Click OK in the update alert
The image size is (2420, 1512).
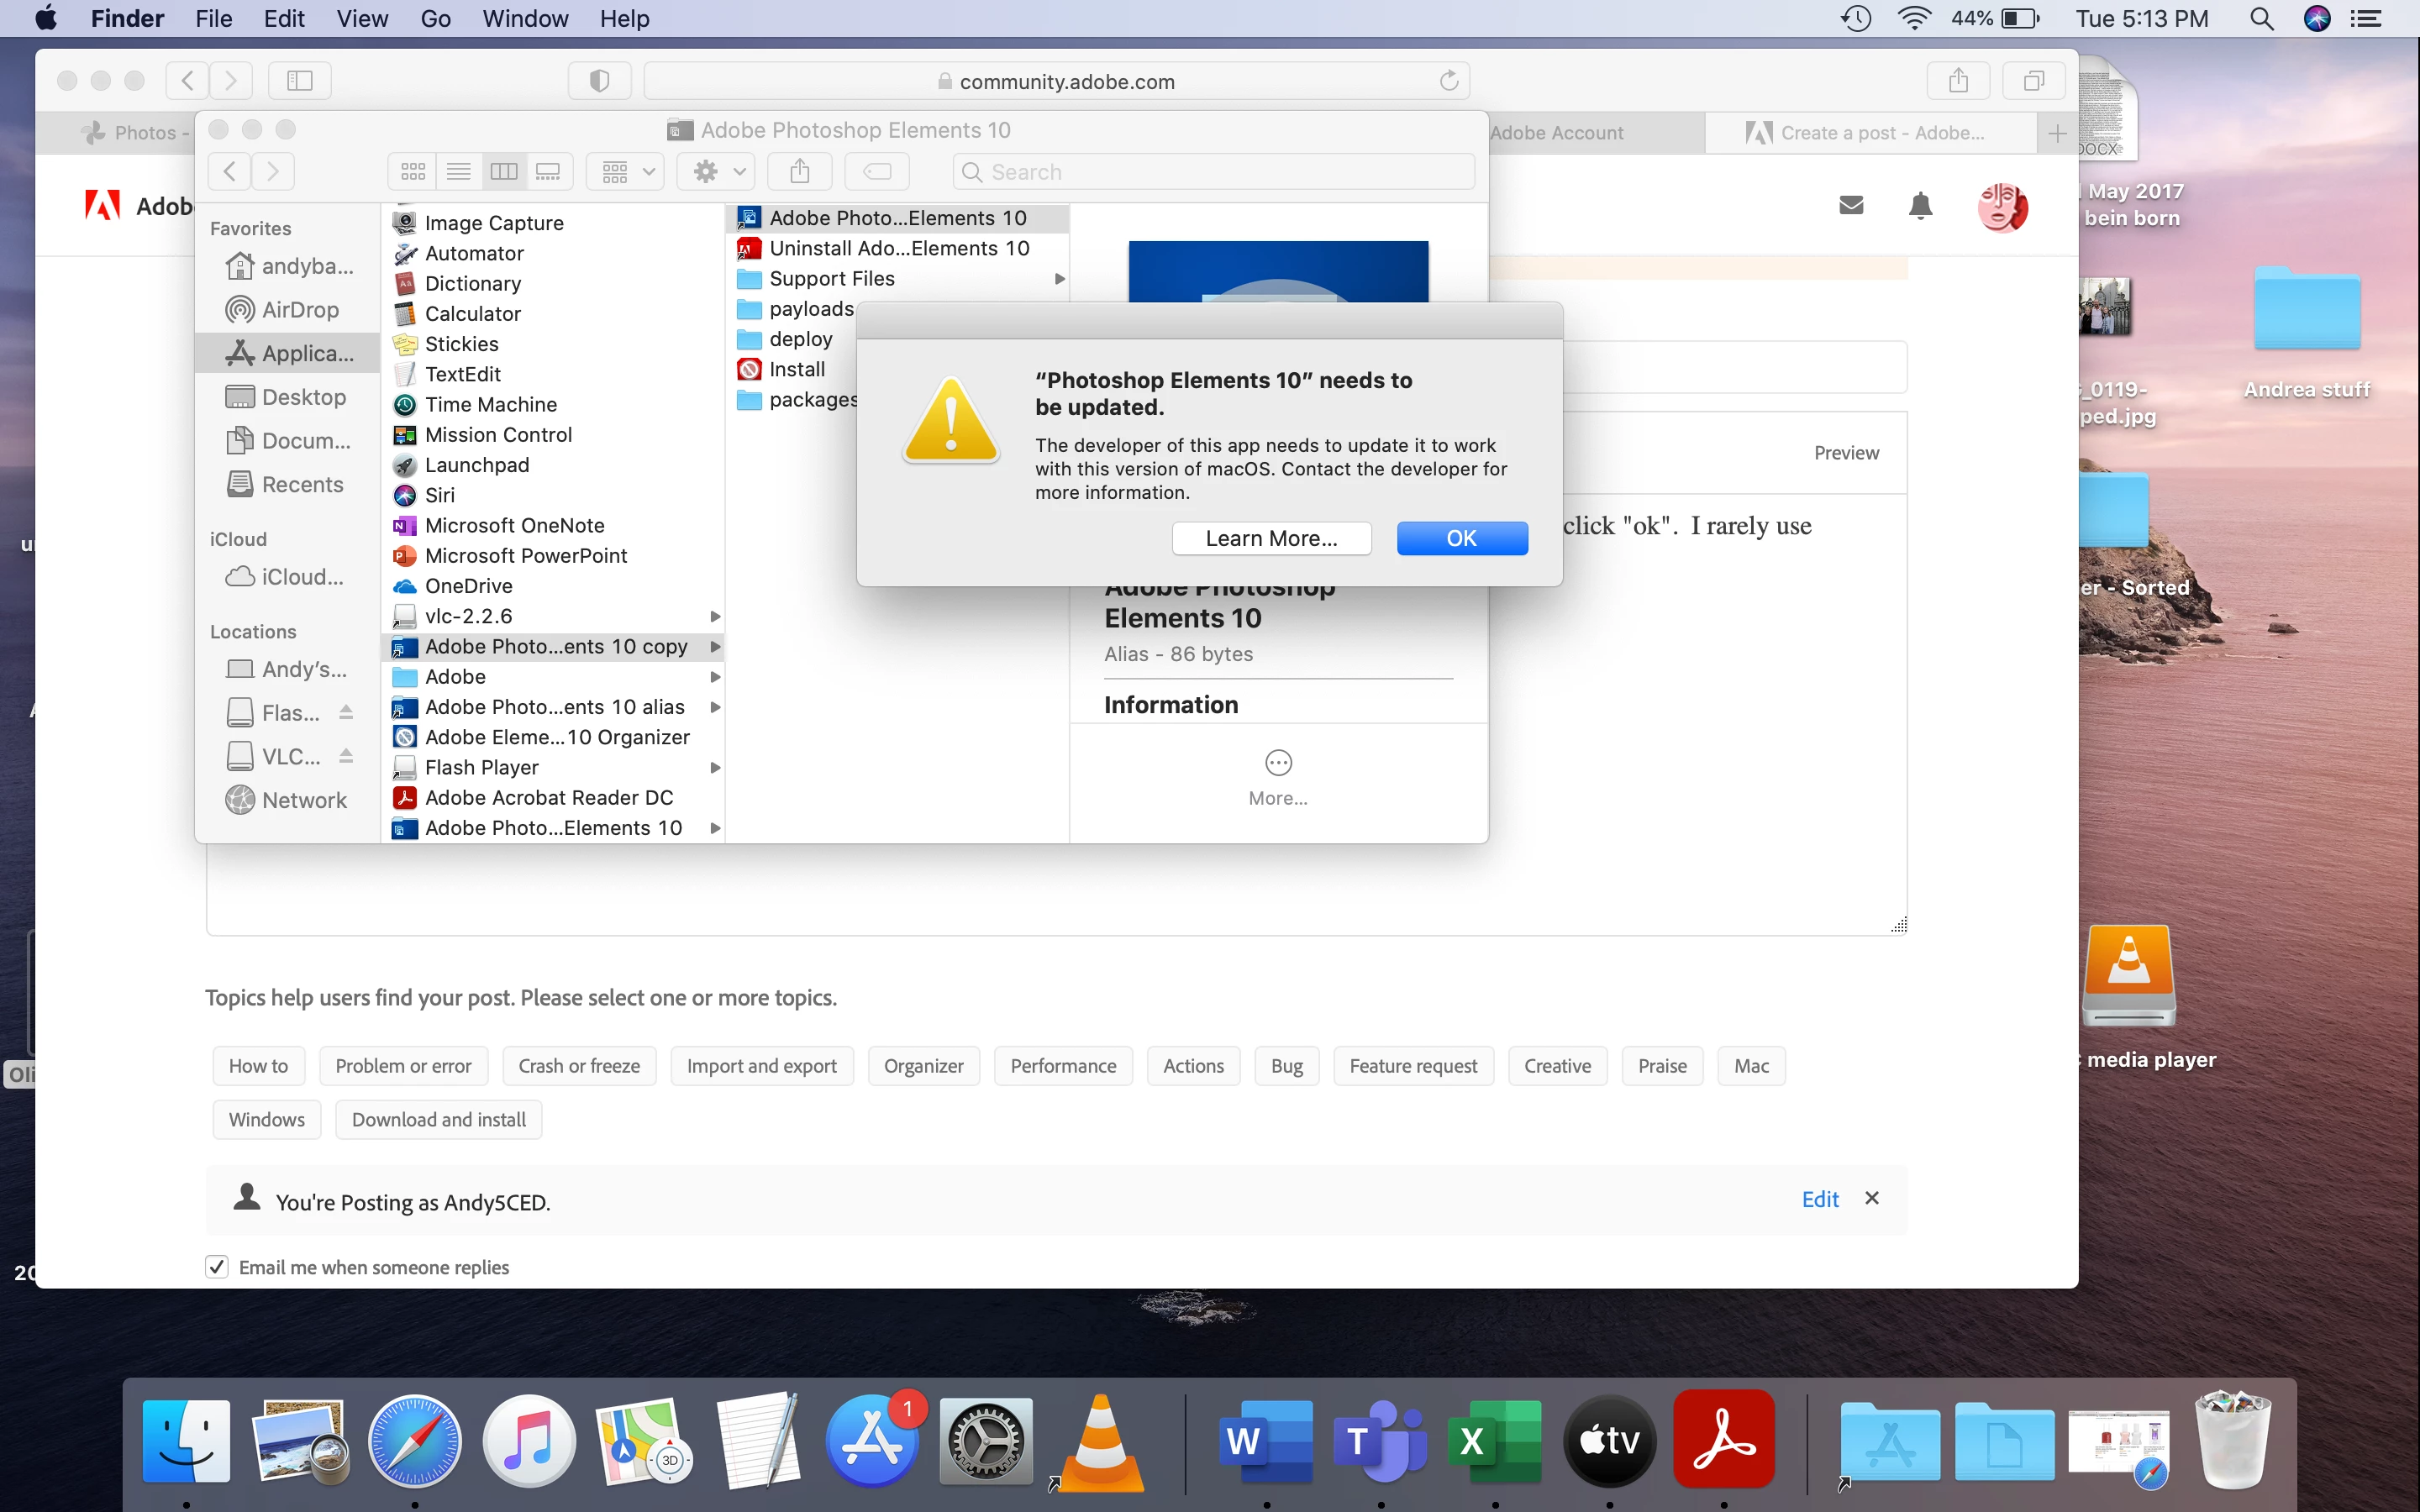pos(1461,538)
